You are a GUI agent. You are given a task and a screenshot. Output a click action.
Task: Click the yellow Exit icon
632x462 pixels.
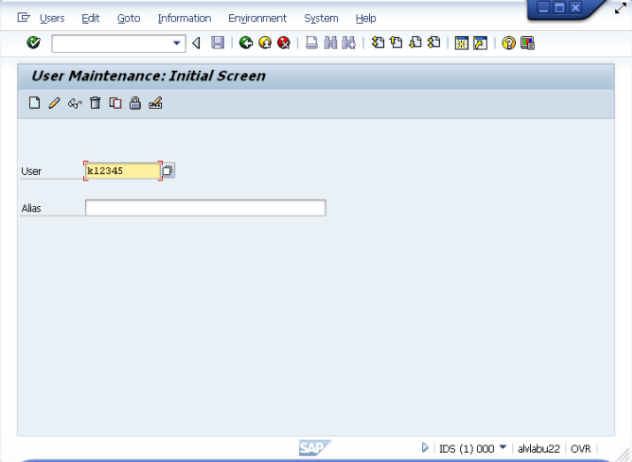[265, 43]
